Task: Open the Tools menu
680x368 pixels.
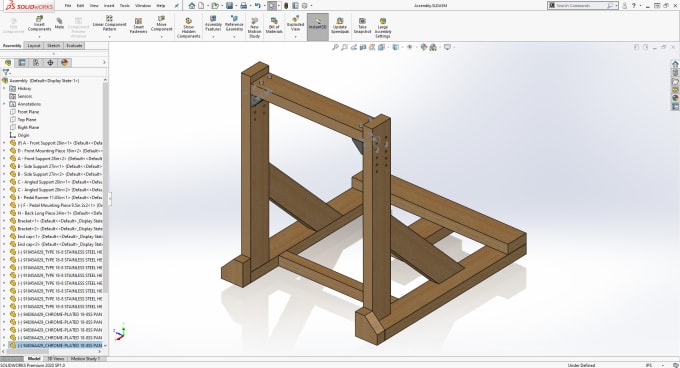Action: [x=125, y=6]
